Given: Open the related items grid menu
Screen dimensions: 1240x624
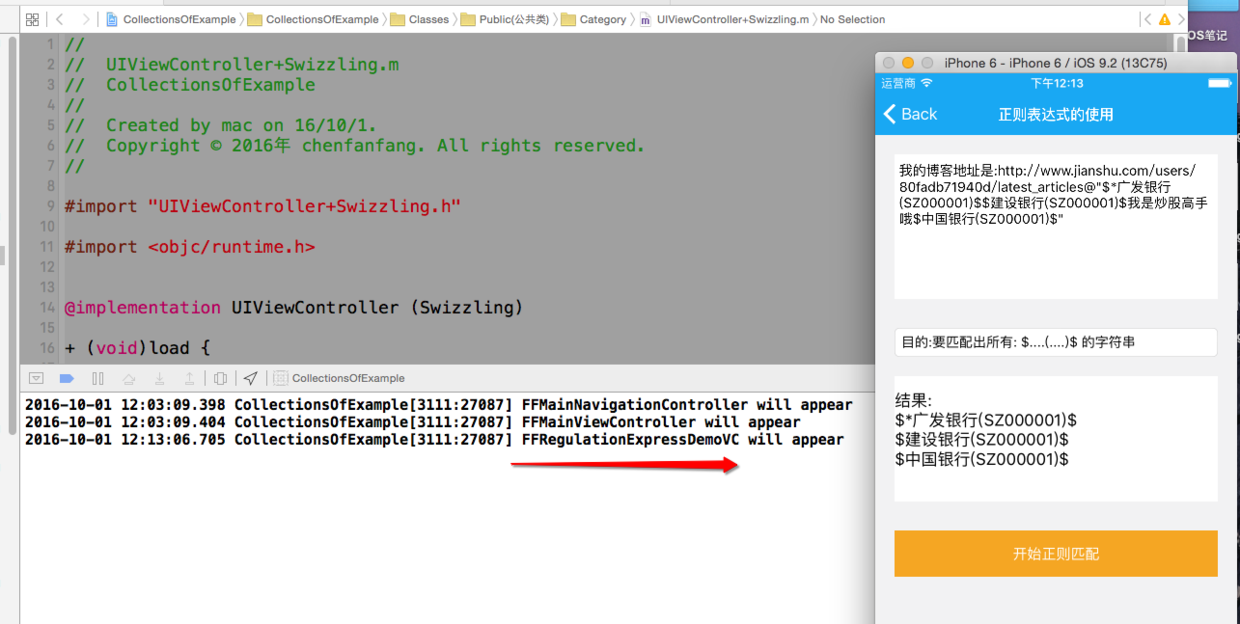Looking at the screenshot, I should point(32,19).
